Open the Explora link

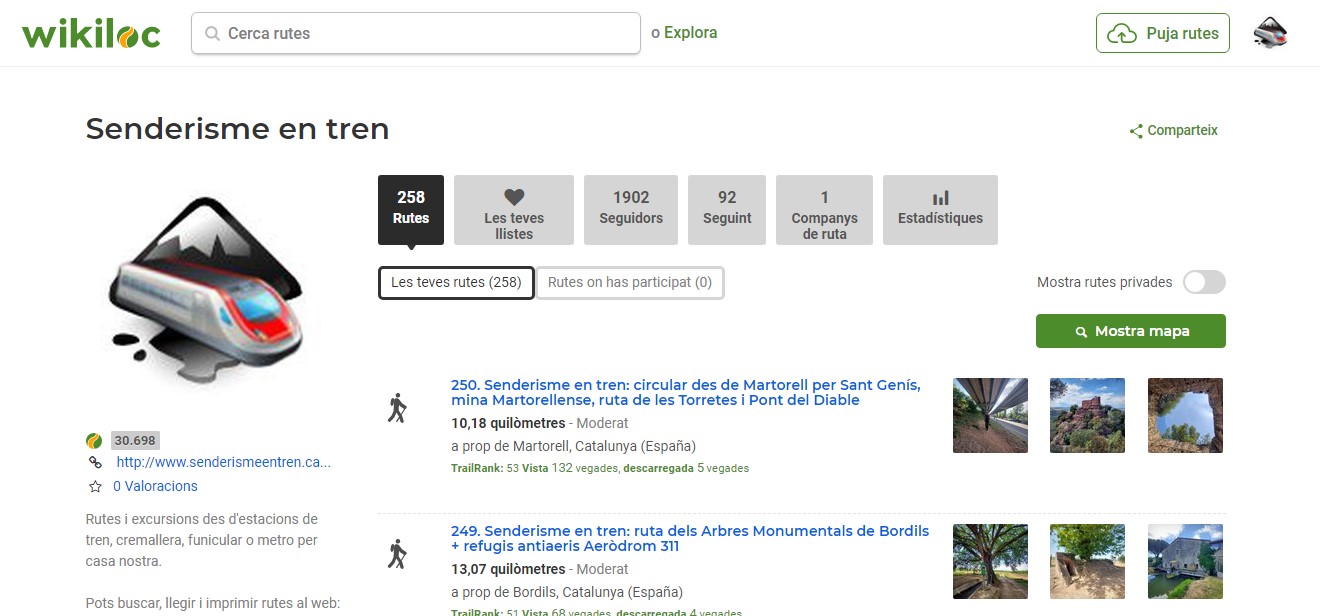pos(690,33)
